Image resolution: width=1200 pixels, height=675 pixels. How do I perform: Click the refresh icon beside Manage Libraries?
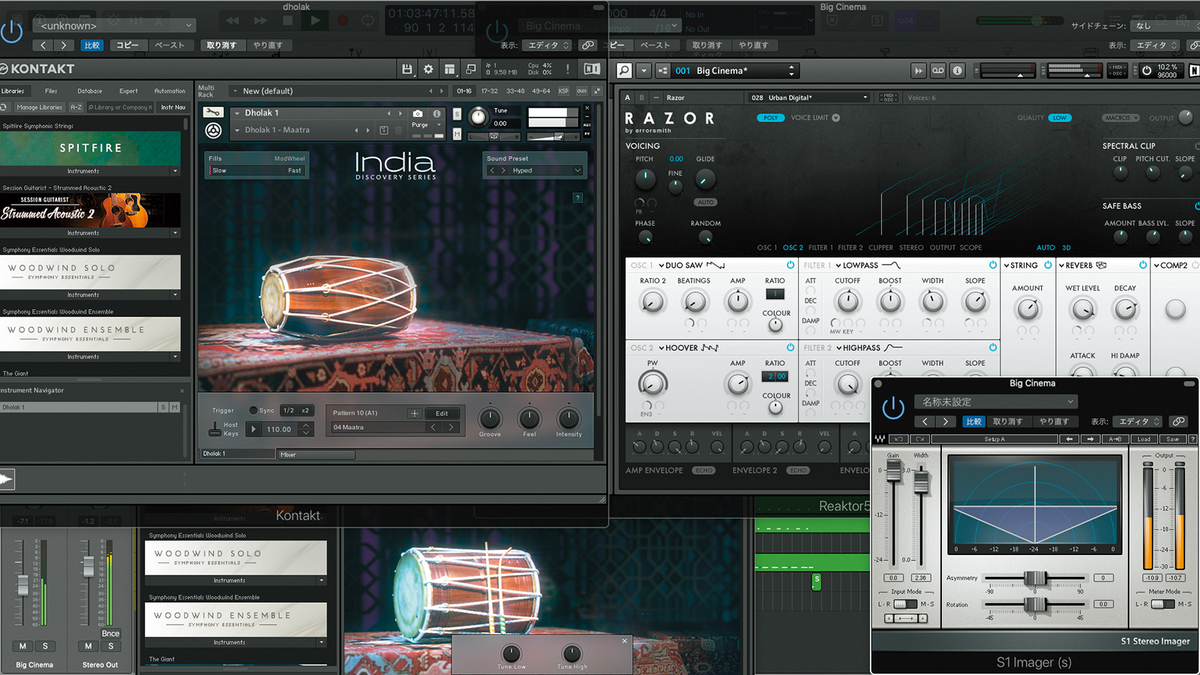click(x=4, y=107)
